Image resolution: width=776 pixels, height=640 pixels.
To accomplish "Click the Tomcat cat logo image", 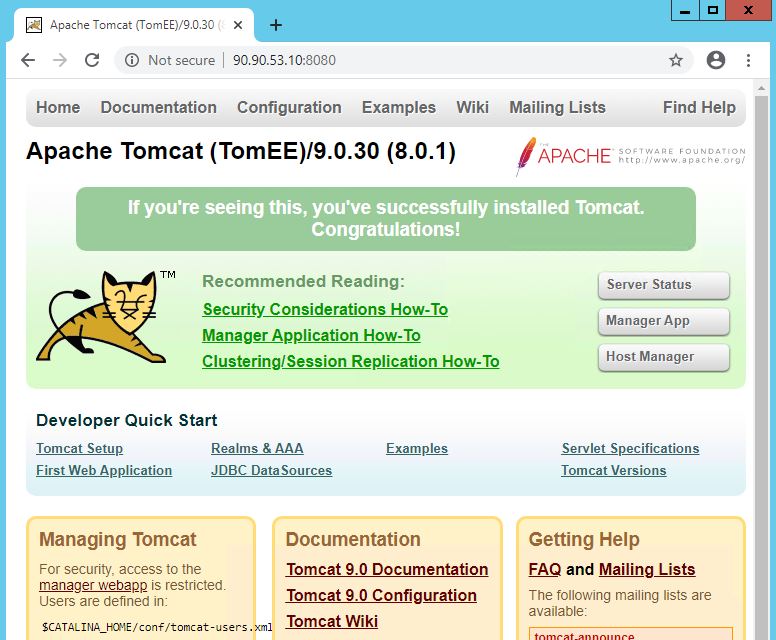I will (x=101, y=316).
